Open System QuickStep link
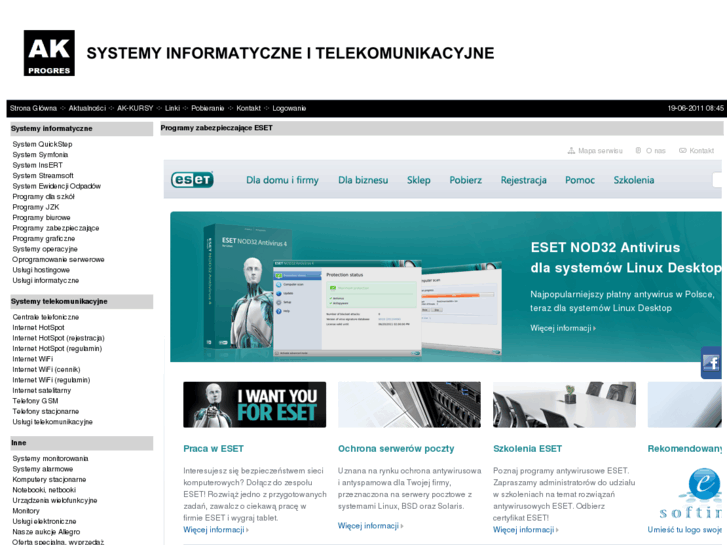This screenshot has width=727, height=545. click(x=42, y=144)
